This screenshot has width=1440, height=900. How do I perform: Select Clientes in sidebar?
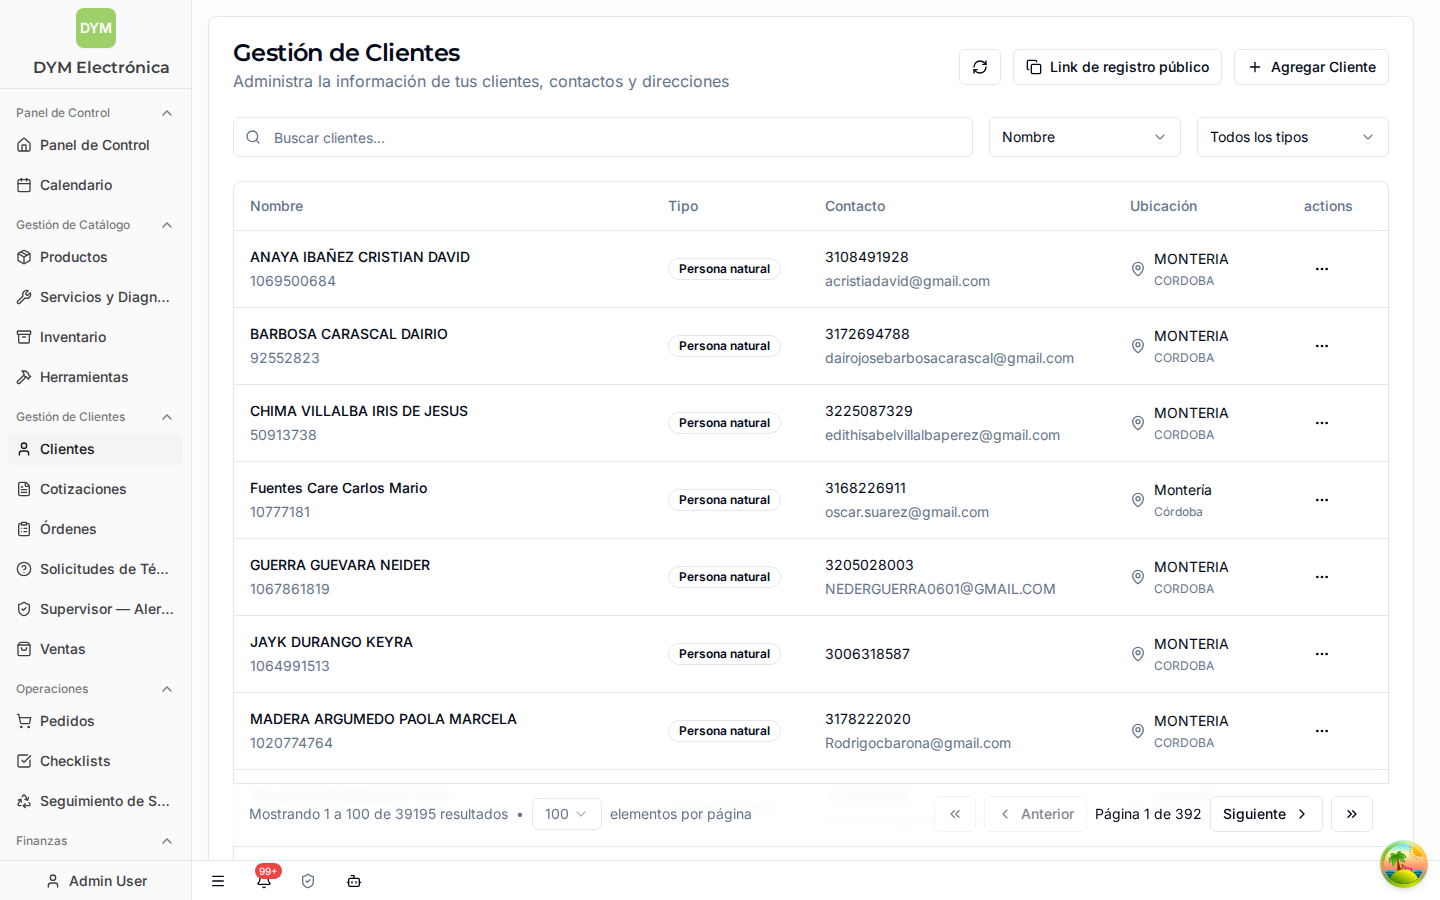(95, 449)
